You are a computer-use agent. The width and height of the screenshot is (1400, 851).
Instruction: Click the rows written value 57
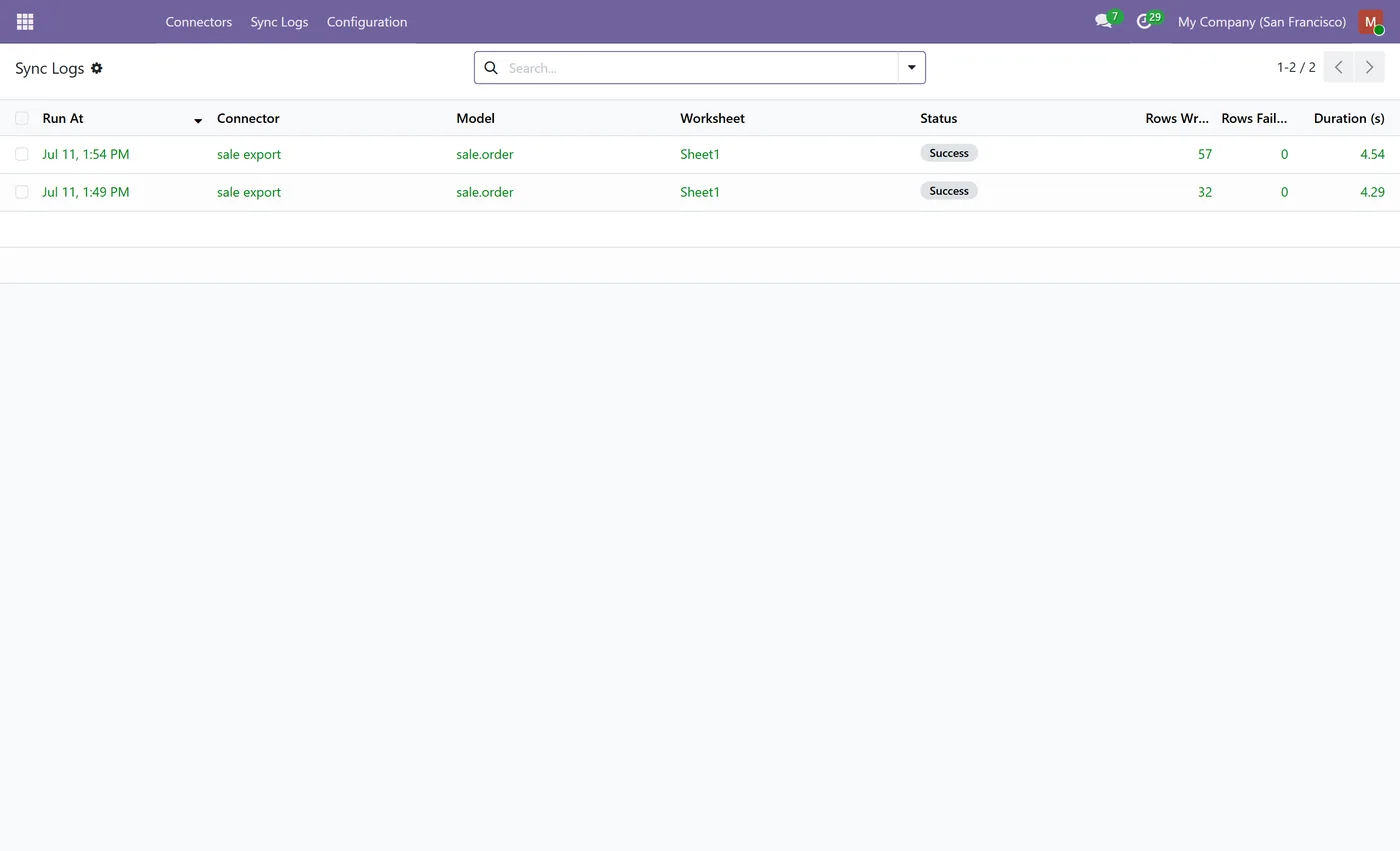click(x=1205, y=154)
